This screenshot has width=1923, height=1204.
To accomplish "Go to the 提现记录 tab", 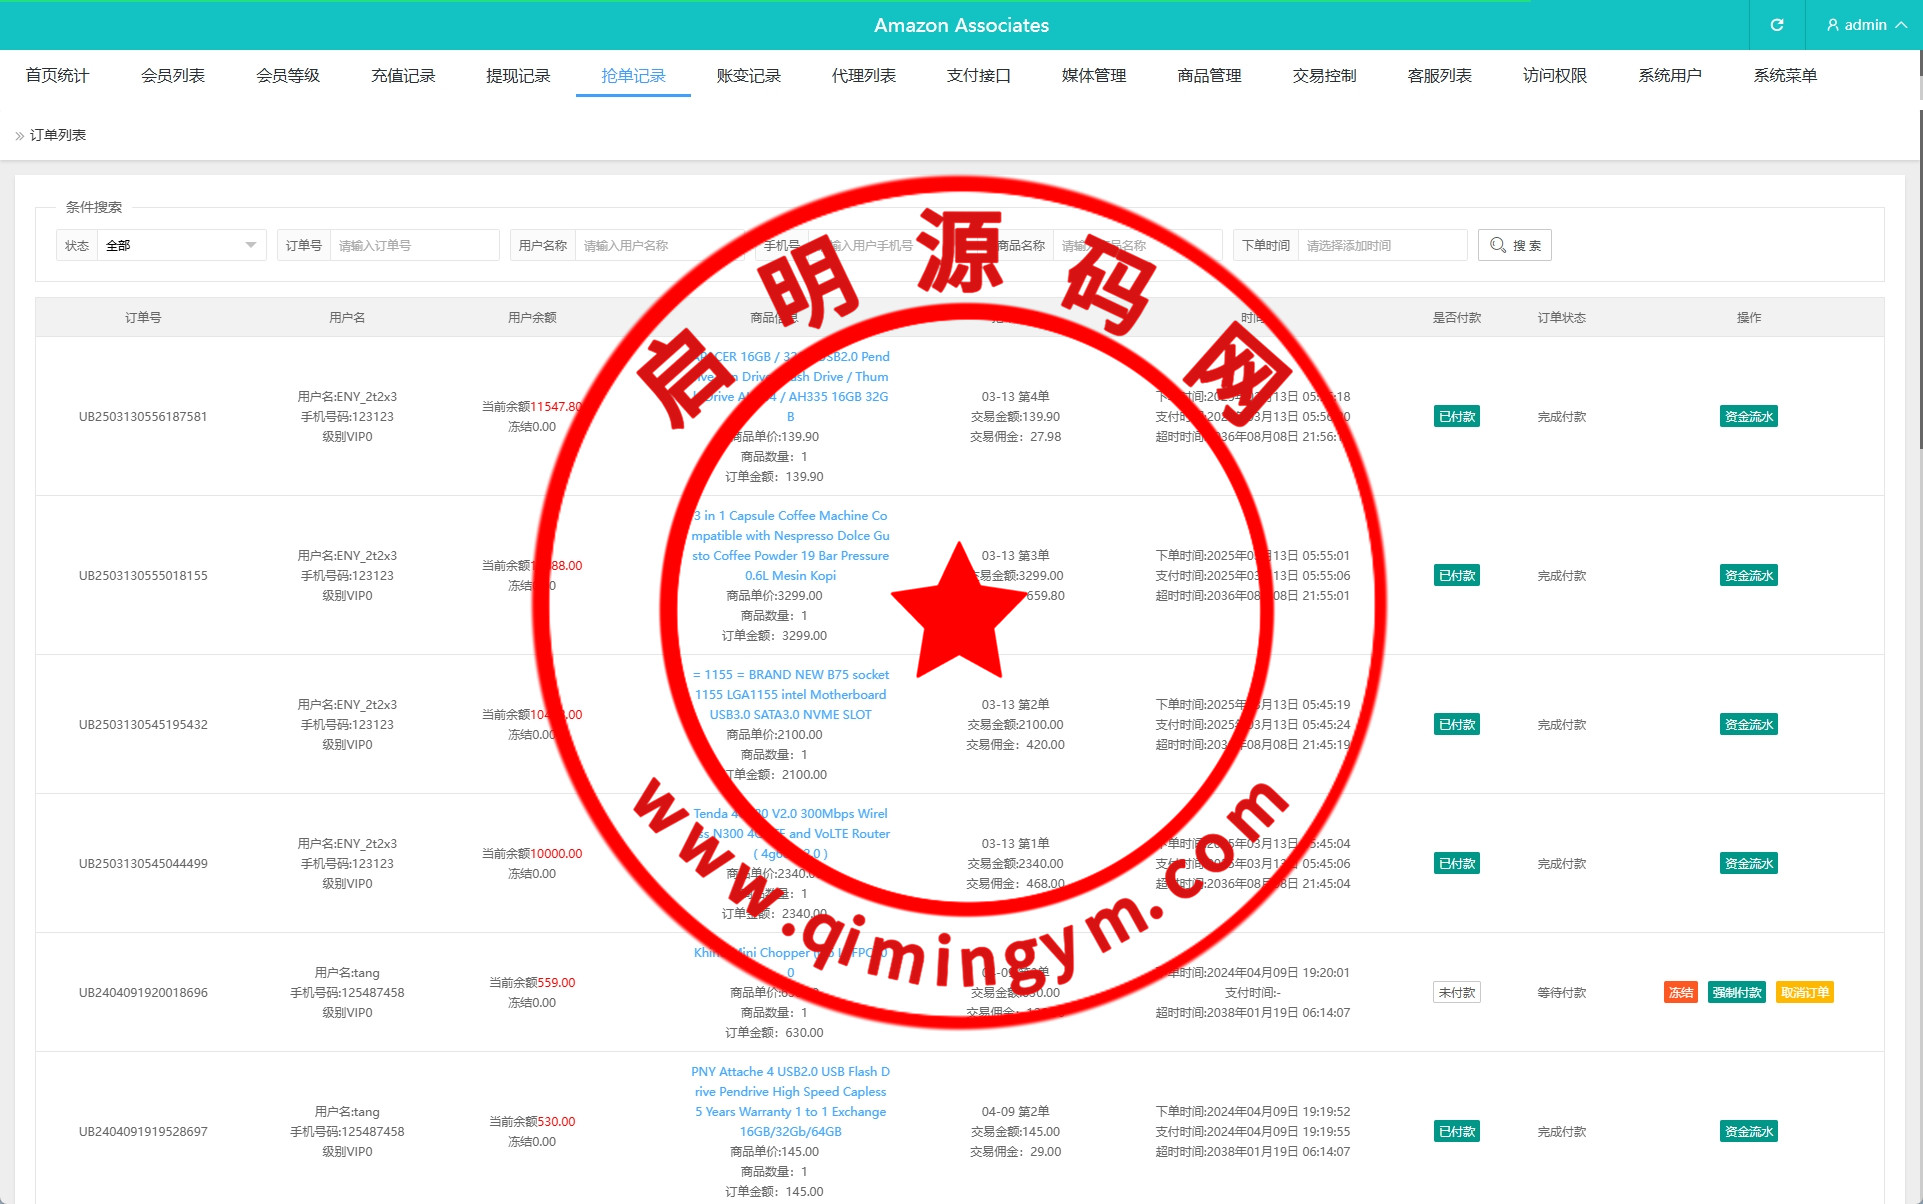I will tap(518, 76).
